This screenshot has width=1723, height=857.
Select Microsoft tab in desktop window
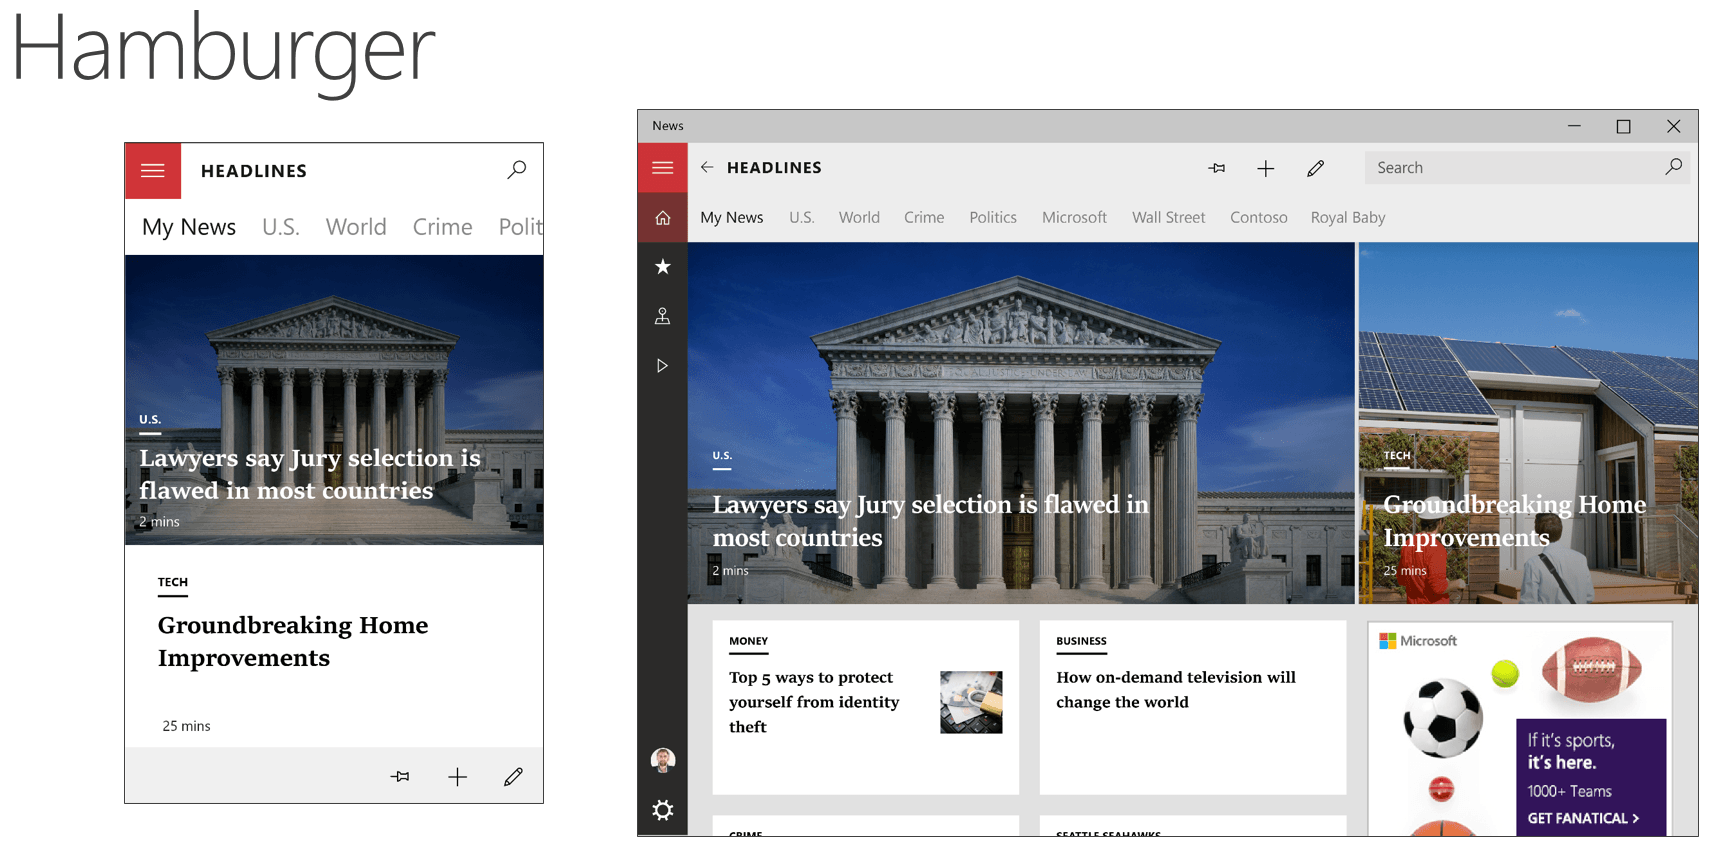pos(1074,217)
